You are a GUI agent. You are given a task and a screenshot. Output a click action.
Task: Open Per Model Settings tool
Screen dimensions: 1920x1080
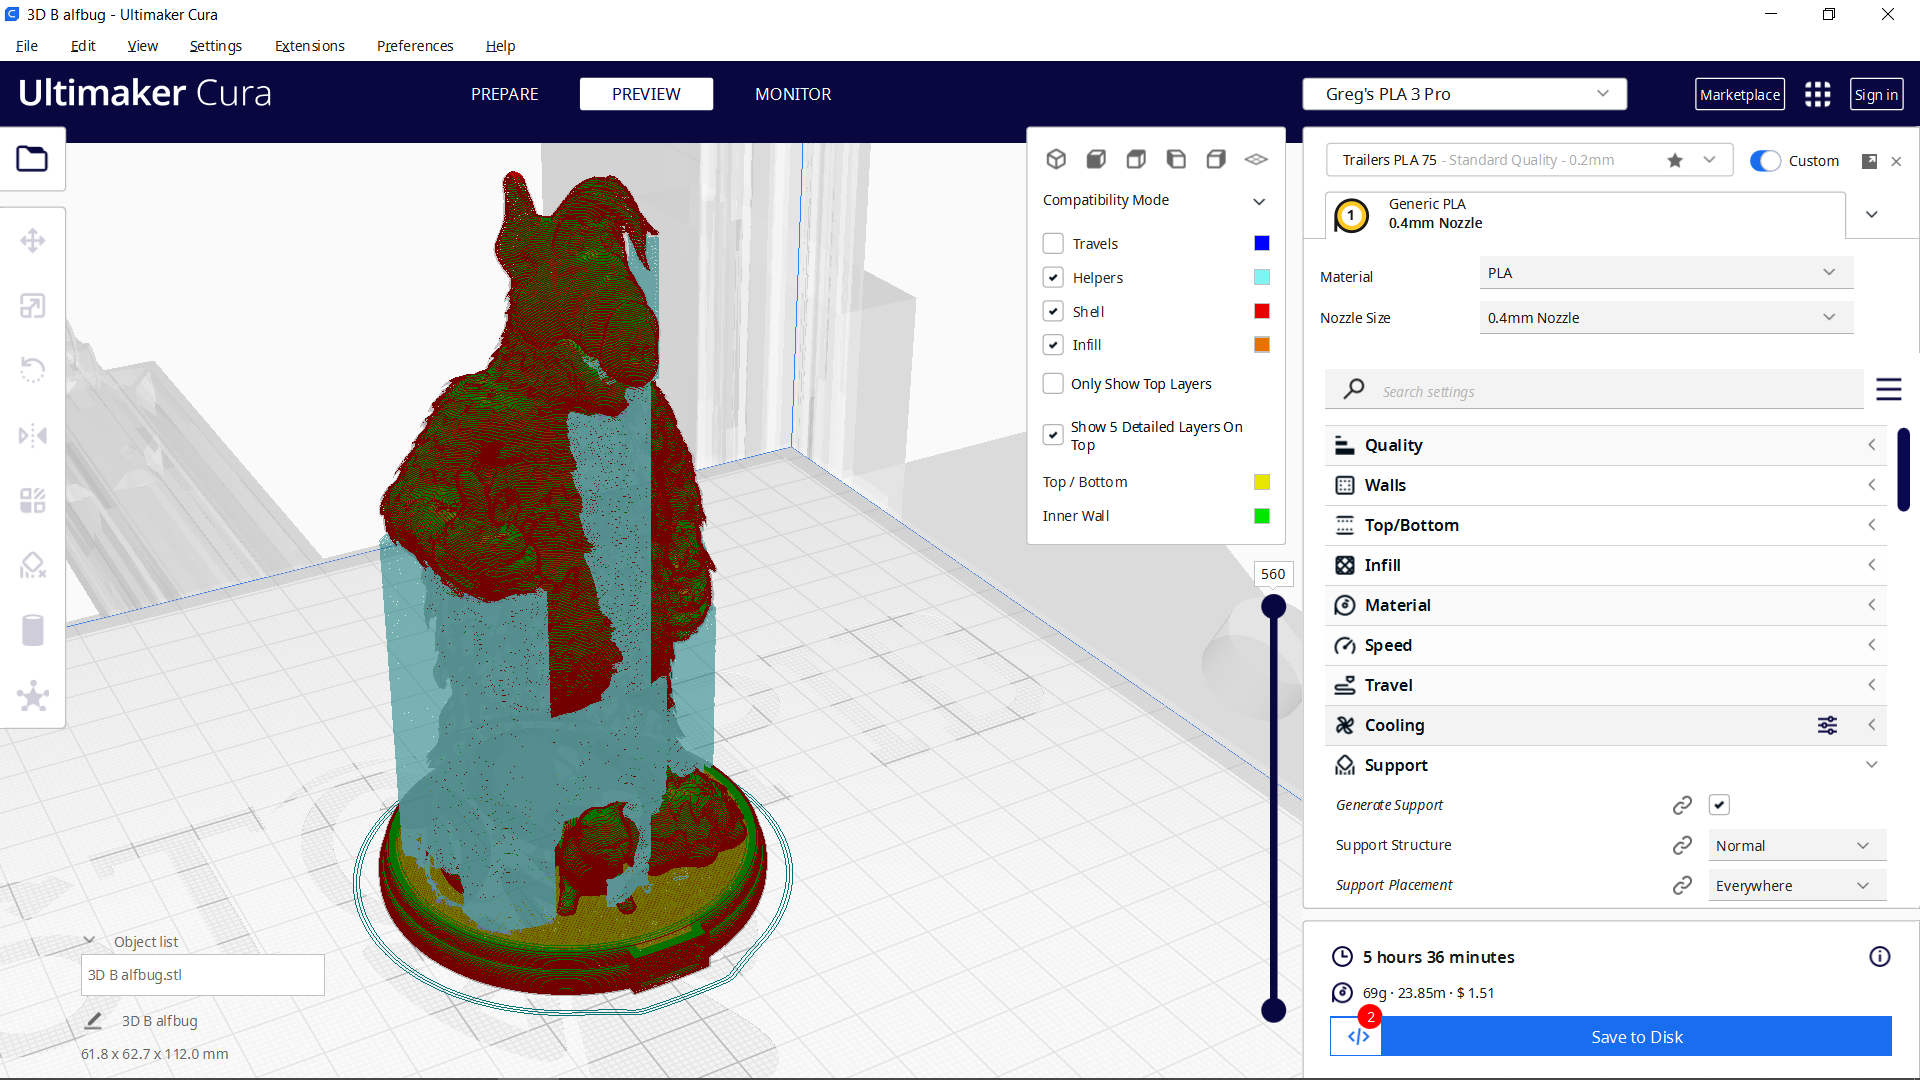[33, 500]
